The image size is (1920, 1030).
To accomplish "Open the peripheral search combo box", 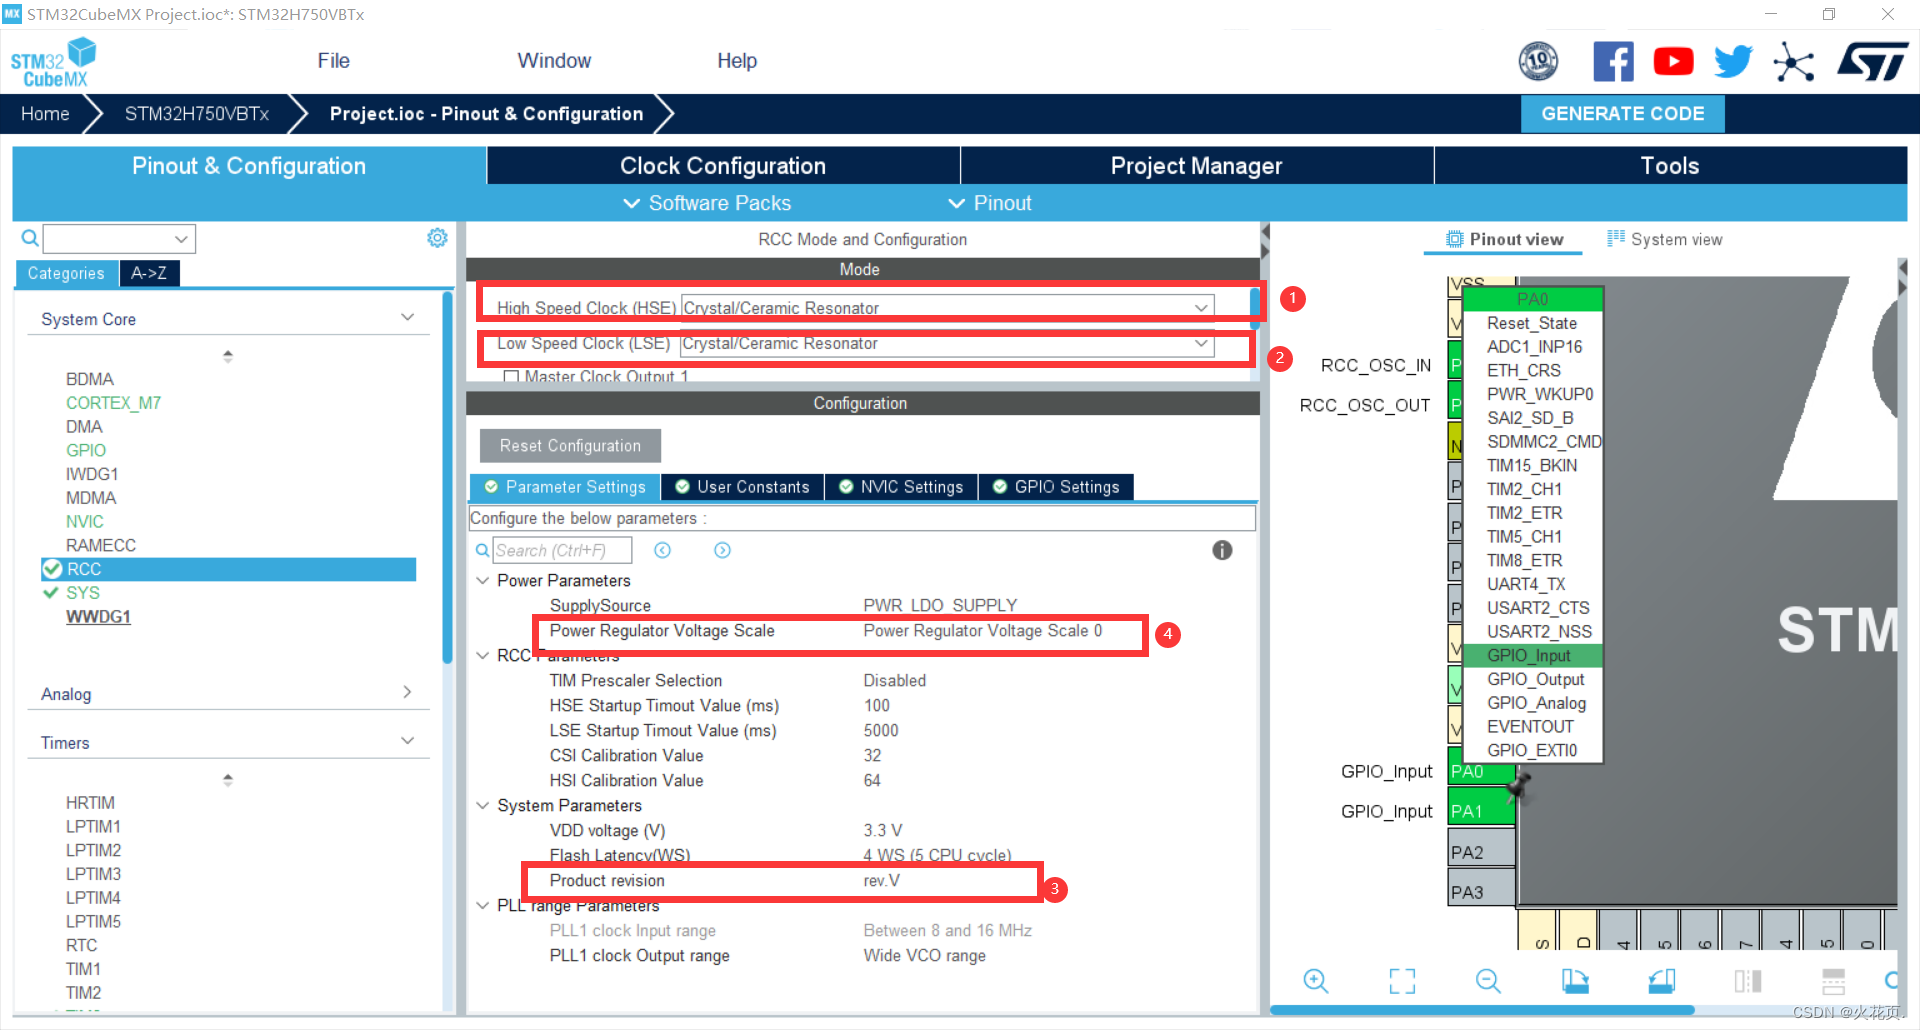I will [x=119, y=239].
